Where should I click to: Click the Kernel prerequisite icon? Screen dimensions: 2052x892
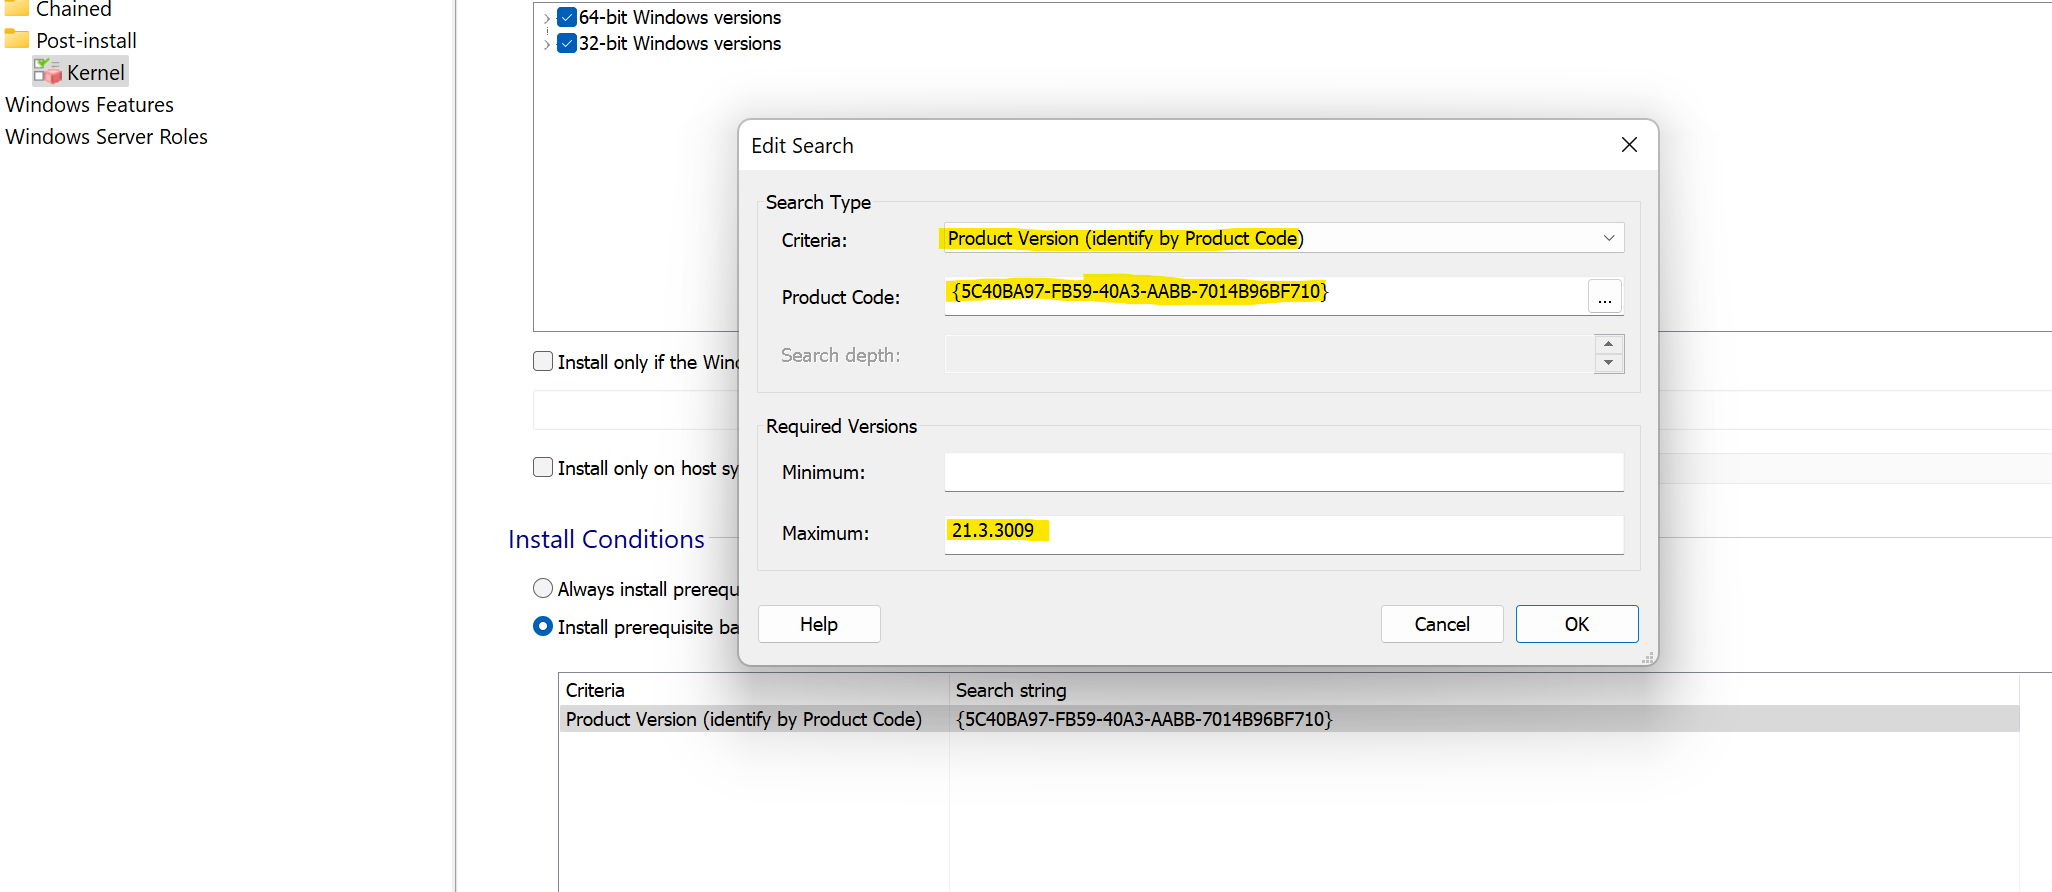pyautogui.click(x=47, y=72)
